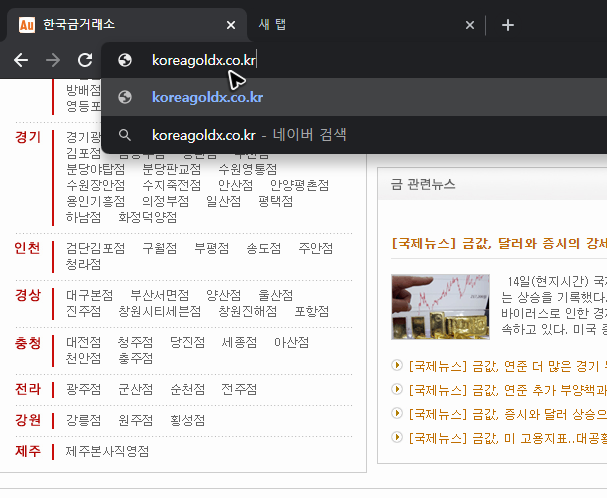
Task: Open 울산점 branch link
Action: click(276, 295)
